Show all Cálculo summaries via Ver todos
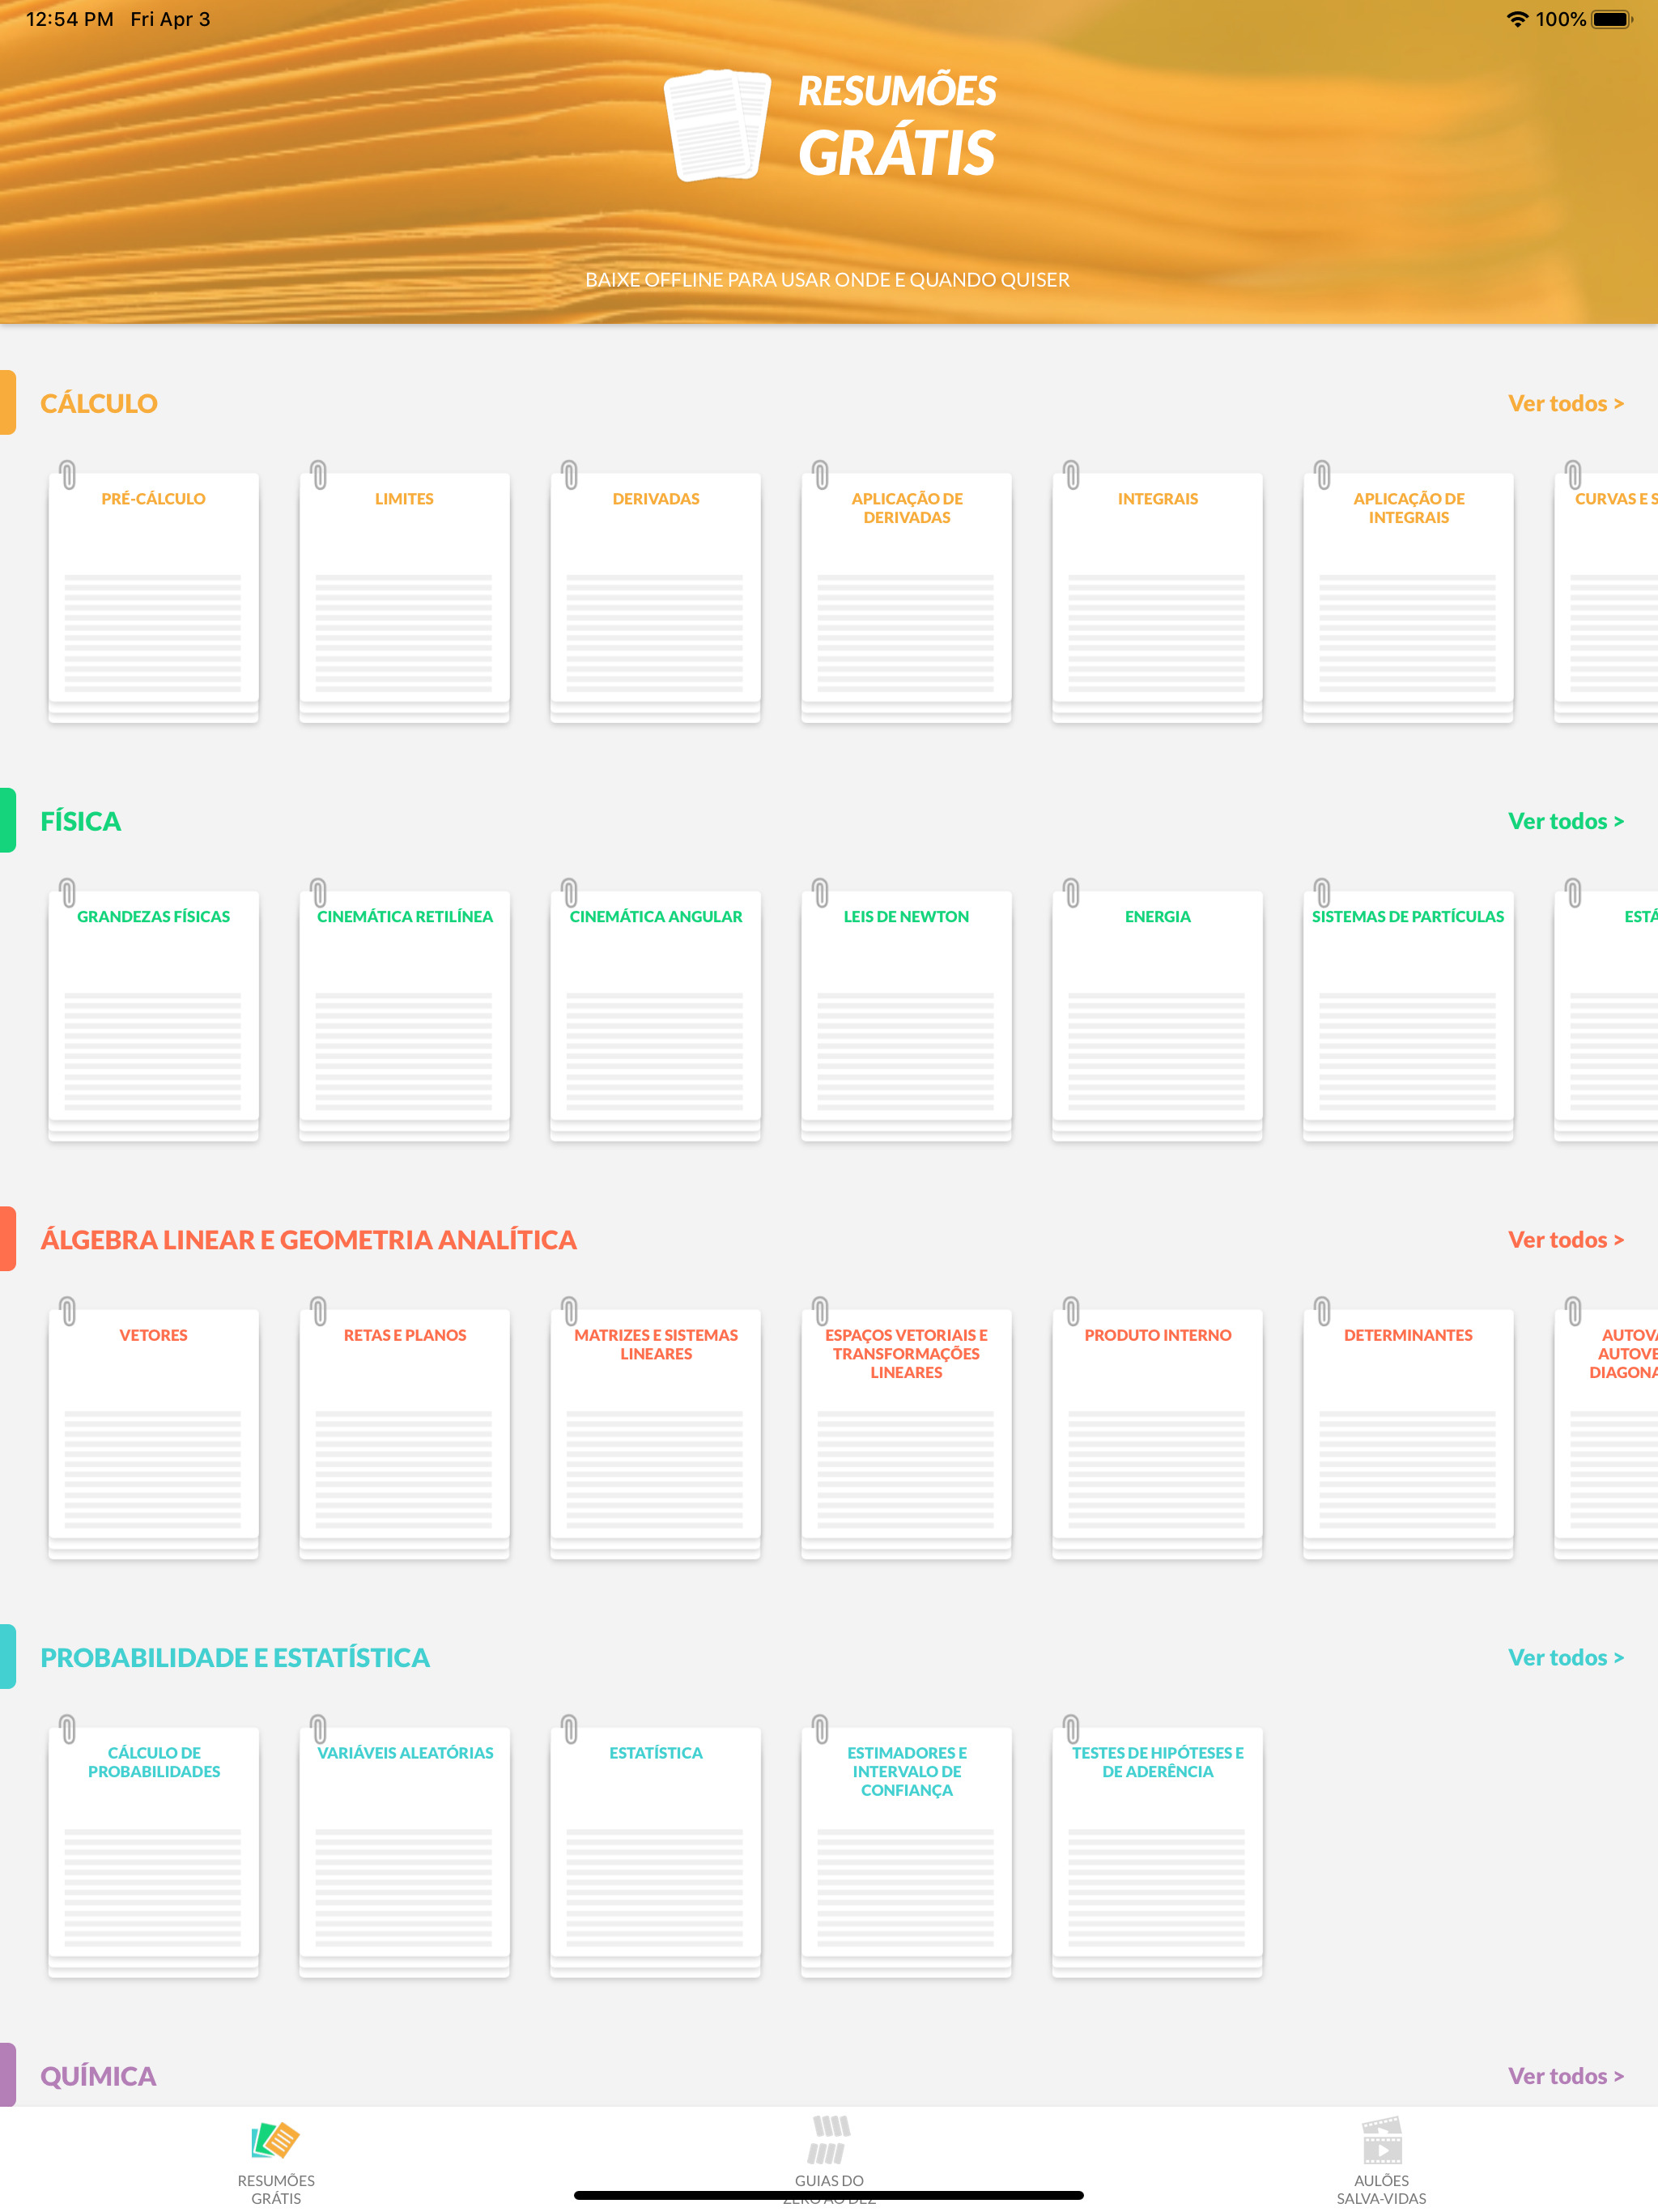 1565,403
